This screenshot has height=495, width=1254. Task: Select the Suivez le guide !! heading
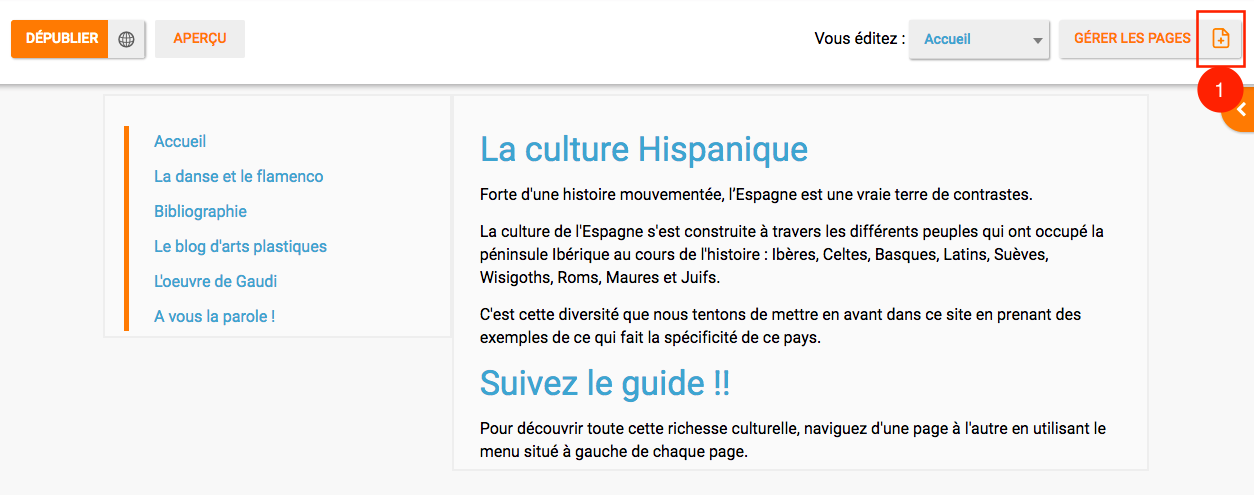pos(604,384)
